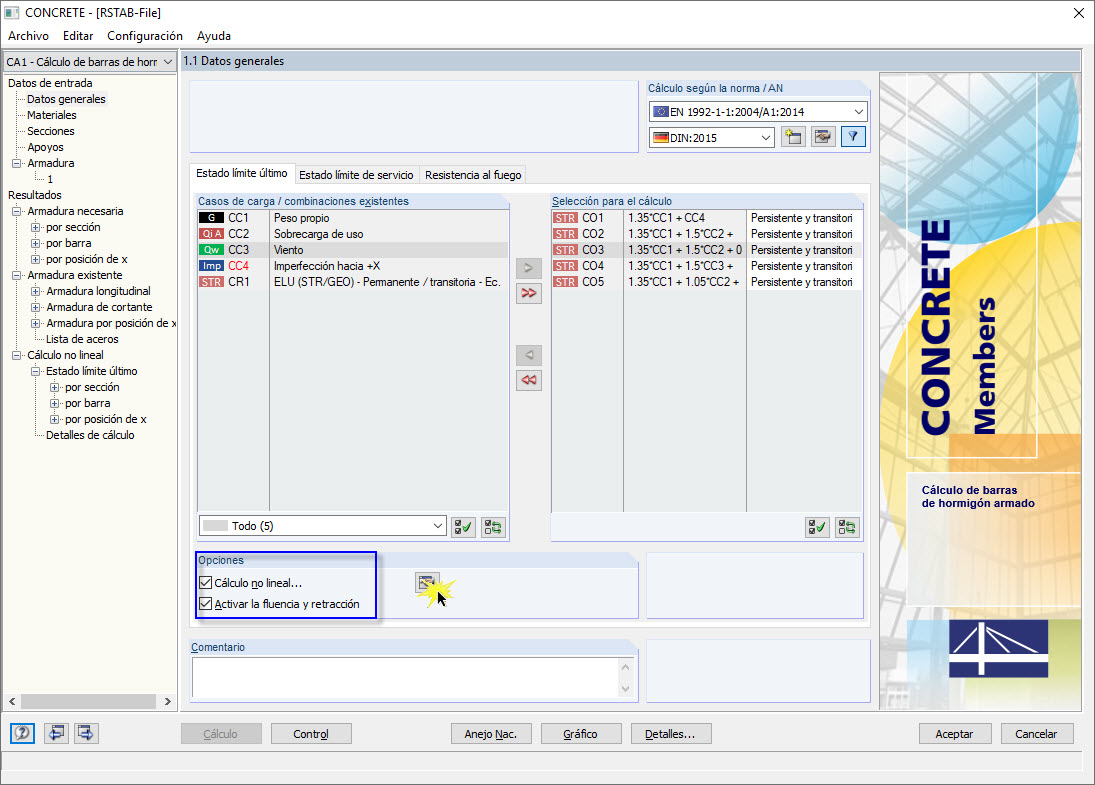
Task: Open the edit national annex settings icon
Action: click(x=823, y=137)
